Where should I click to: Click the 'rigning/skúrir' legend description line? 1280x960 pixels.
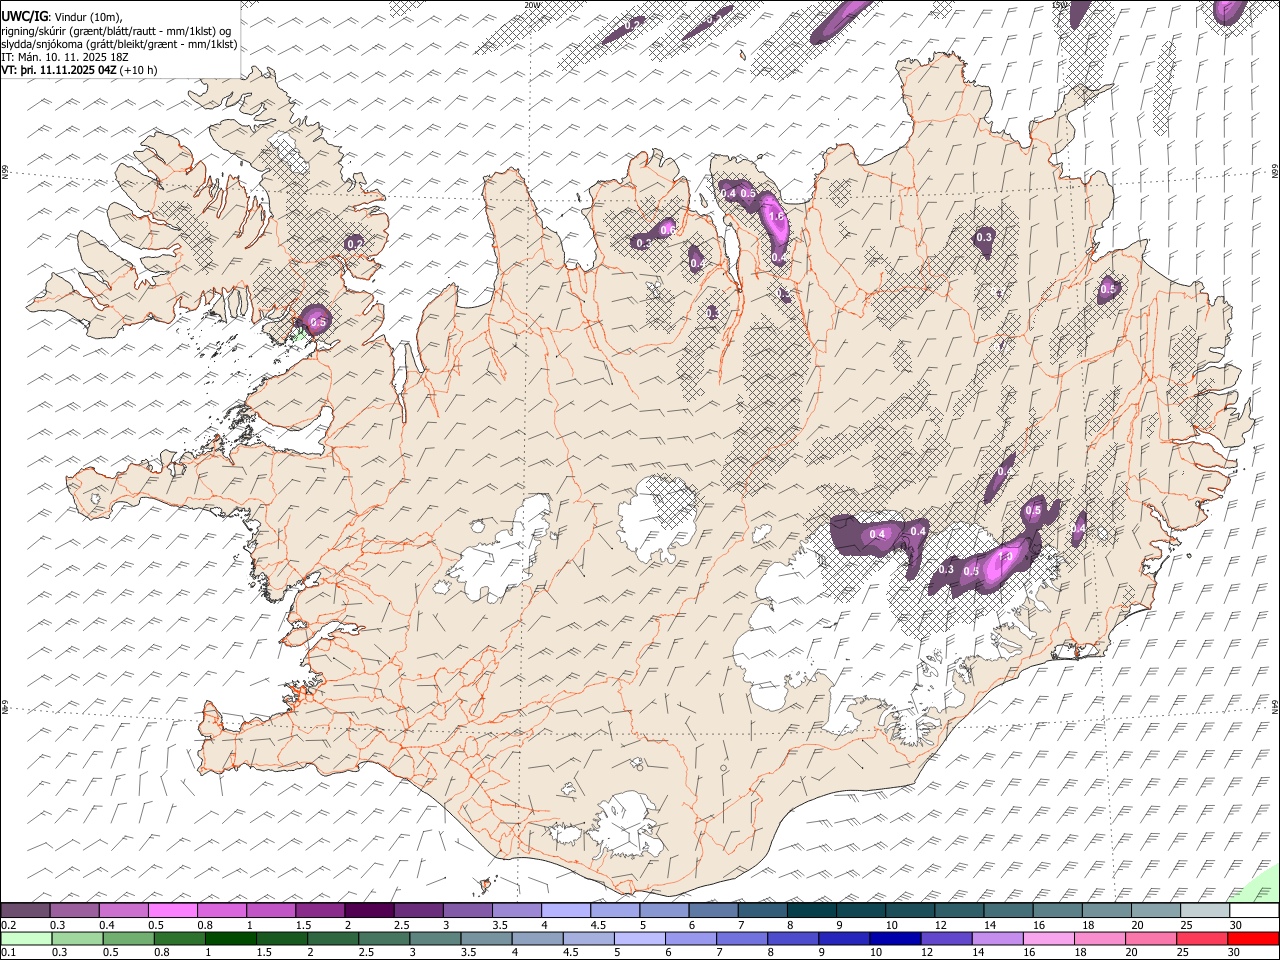pos(116,31)
